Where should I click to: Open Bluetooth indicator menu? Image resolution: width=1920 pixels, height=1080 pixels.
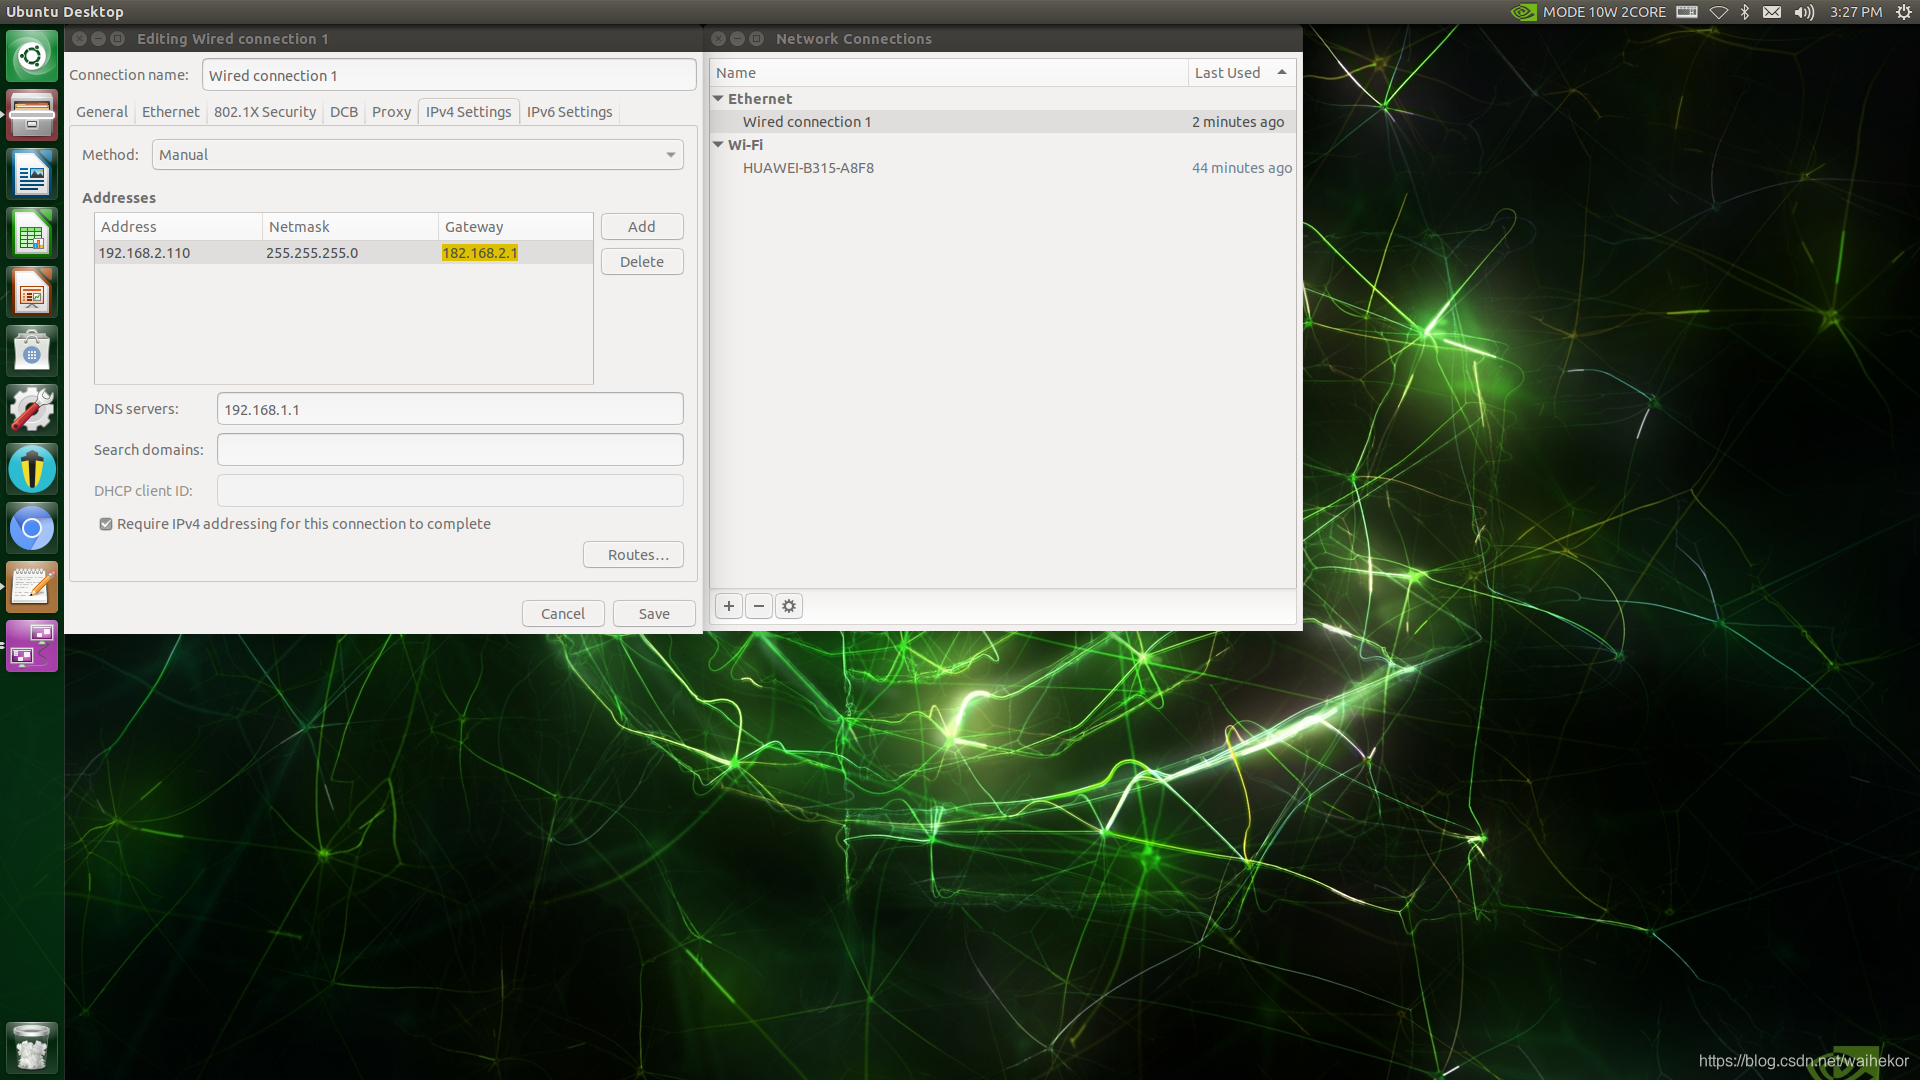(1745, 12)
